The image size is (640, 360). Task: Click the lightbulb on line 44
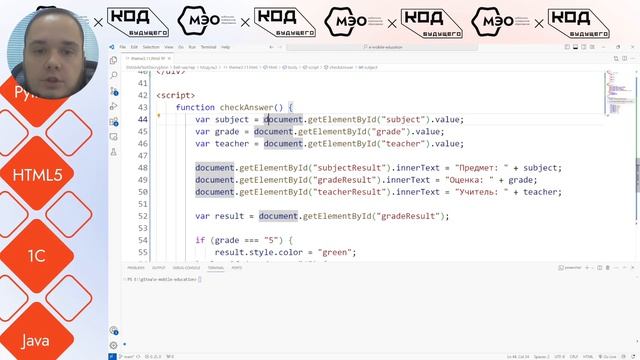159,116
